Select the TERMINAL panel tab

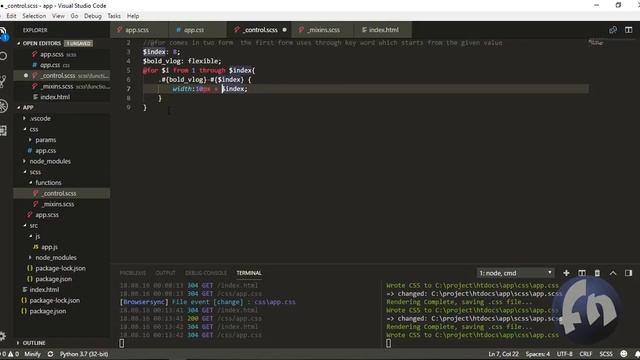[249, 273]
